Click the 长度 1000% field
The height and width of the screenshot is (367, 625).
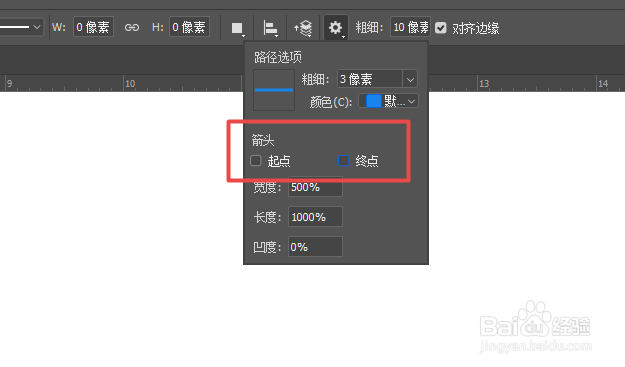[315, 217]
